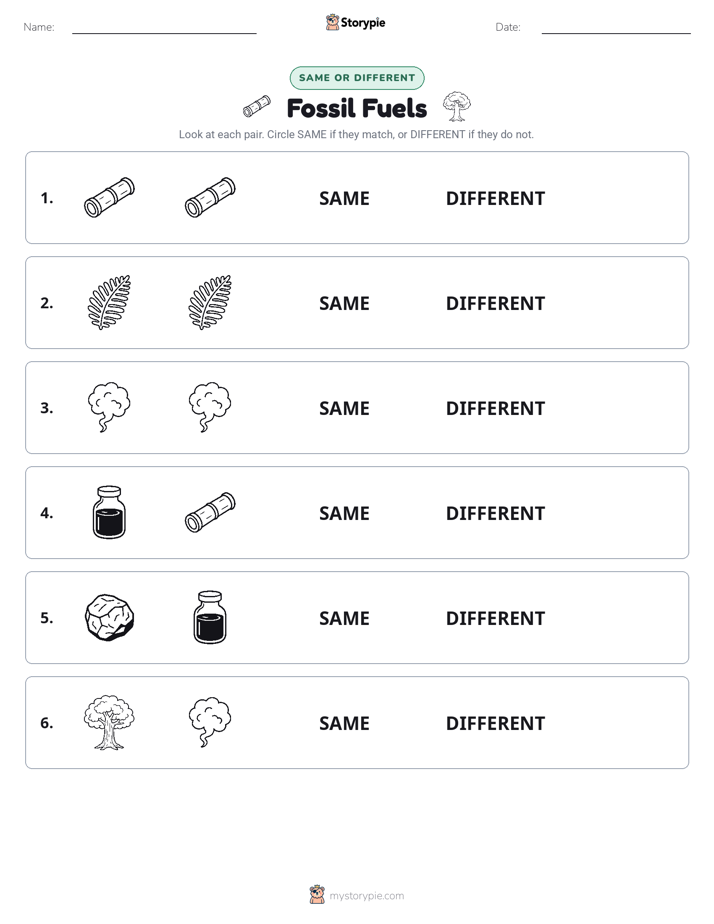Click the coal rock picture in row 5
714x924 pixels.
pos(109,617)
